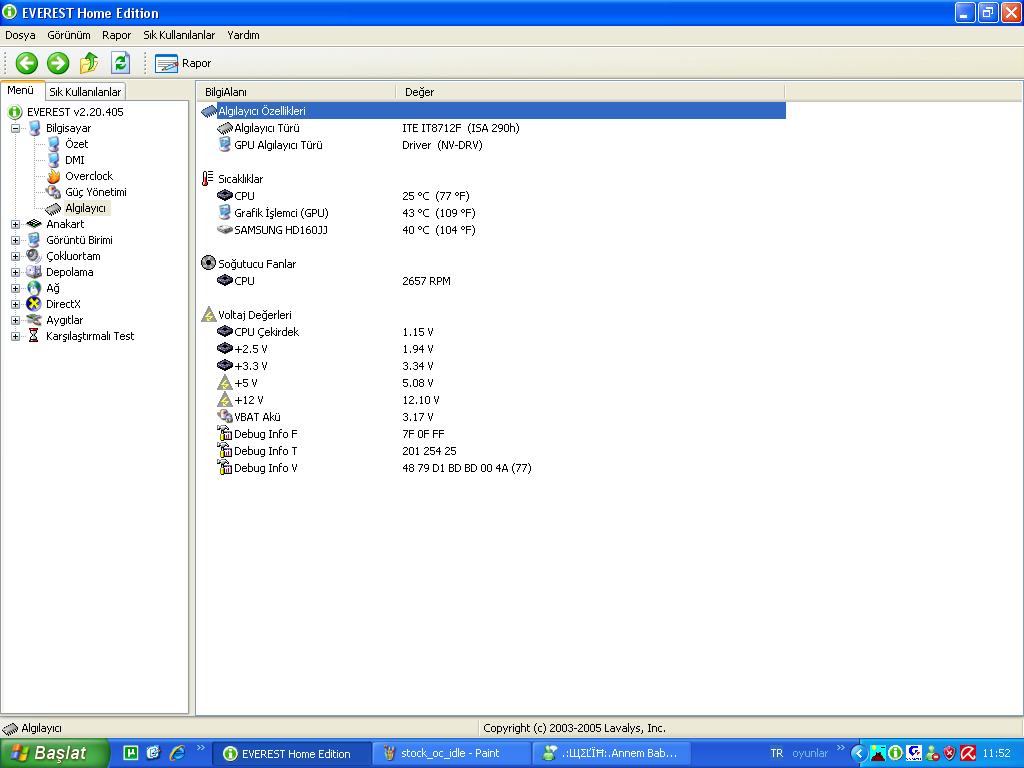1024x768 pixels.
Task: Show hidden system tray icons with the arrow
Action: coord(859,753)
